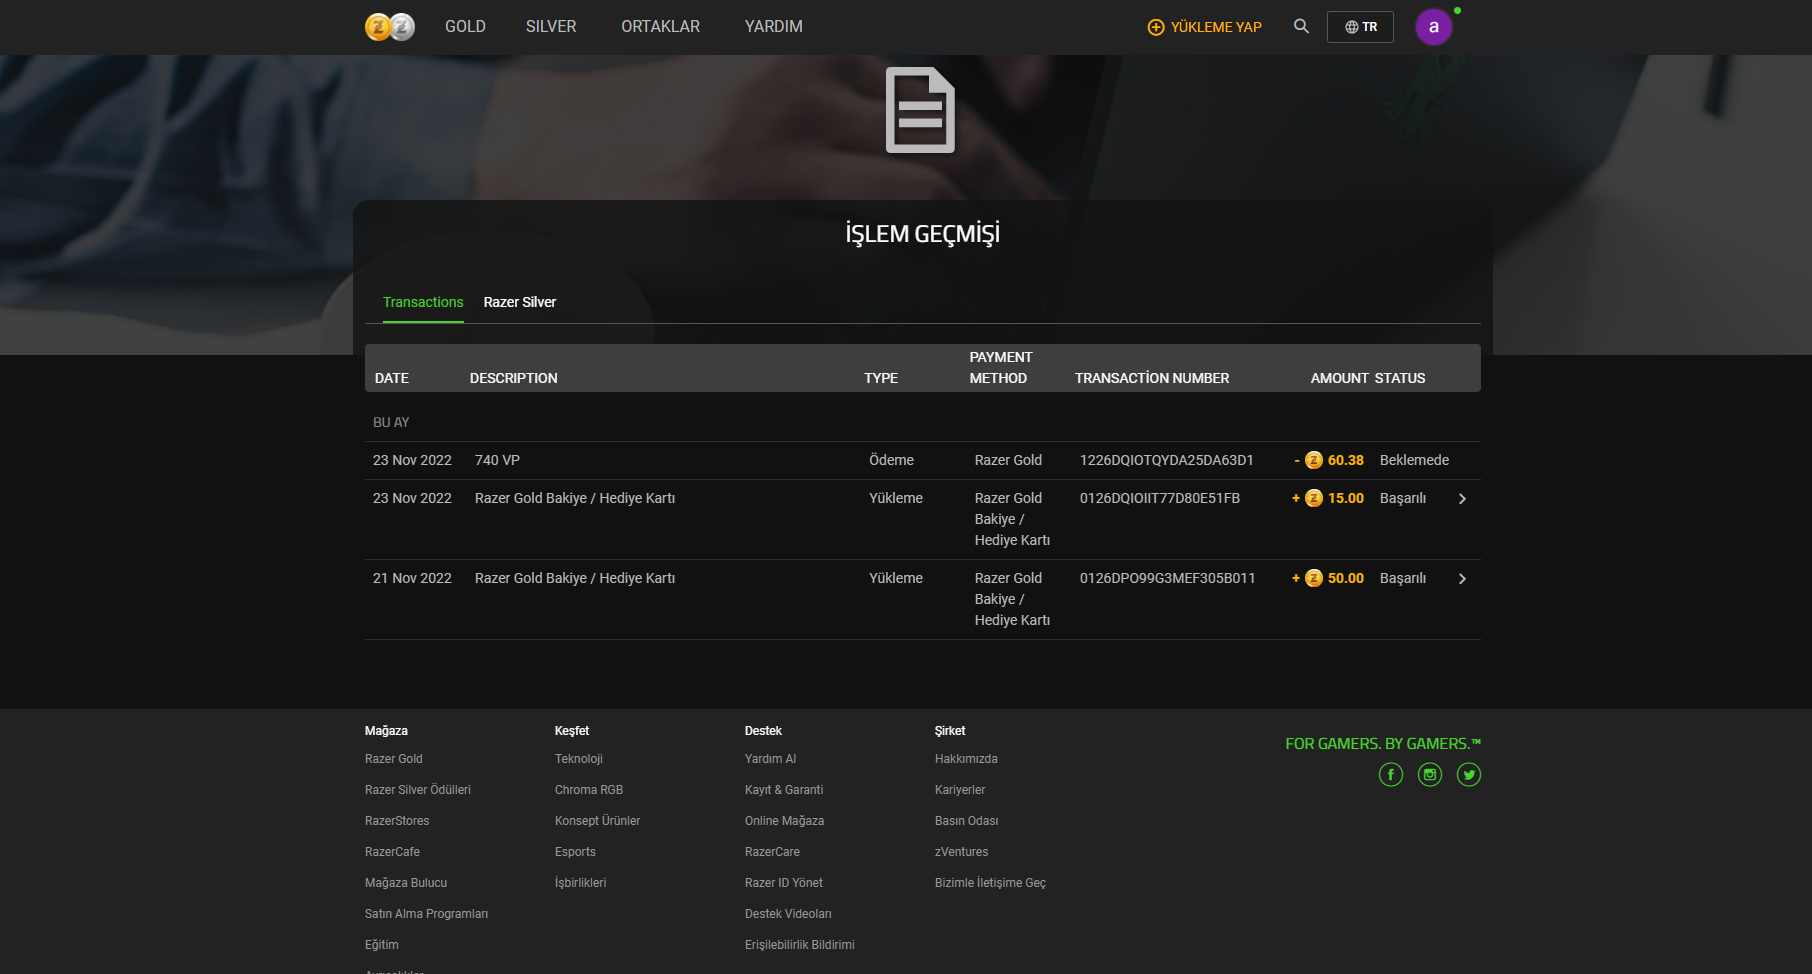Click transaction number 0126DPO99G3MEF305B011
Screen dimensions: 1812x974
pyautogui.click(x=1168, y=578)
